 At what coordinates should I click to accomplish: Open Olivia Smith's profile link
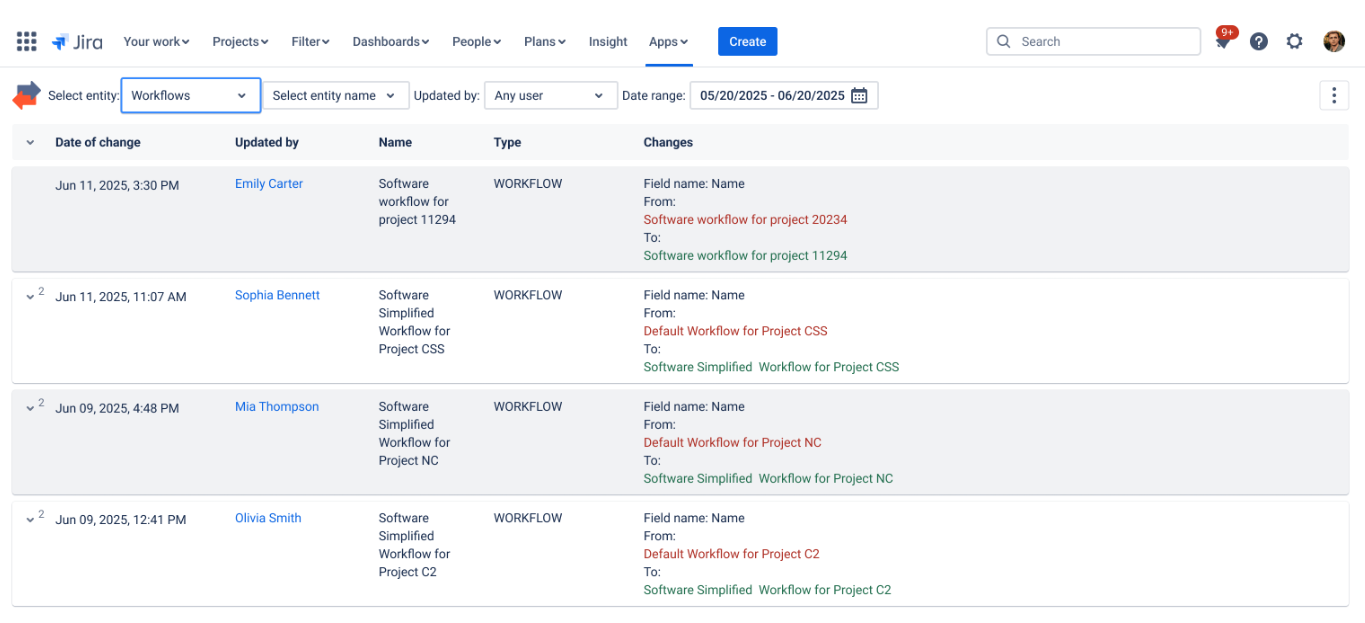(x=268, y=518)
